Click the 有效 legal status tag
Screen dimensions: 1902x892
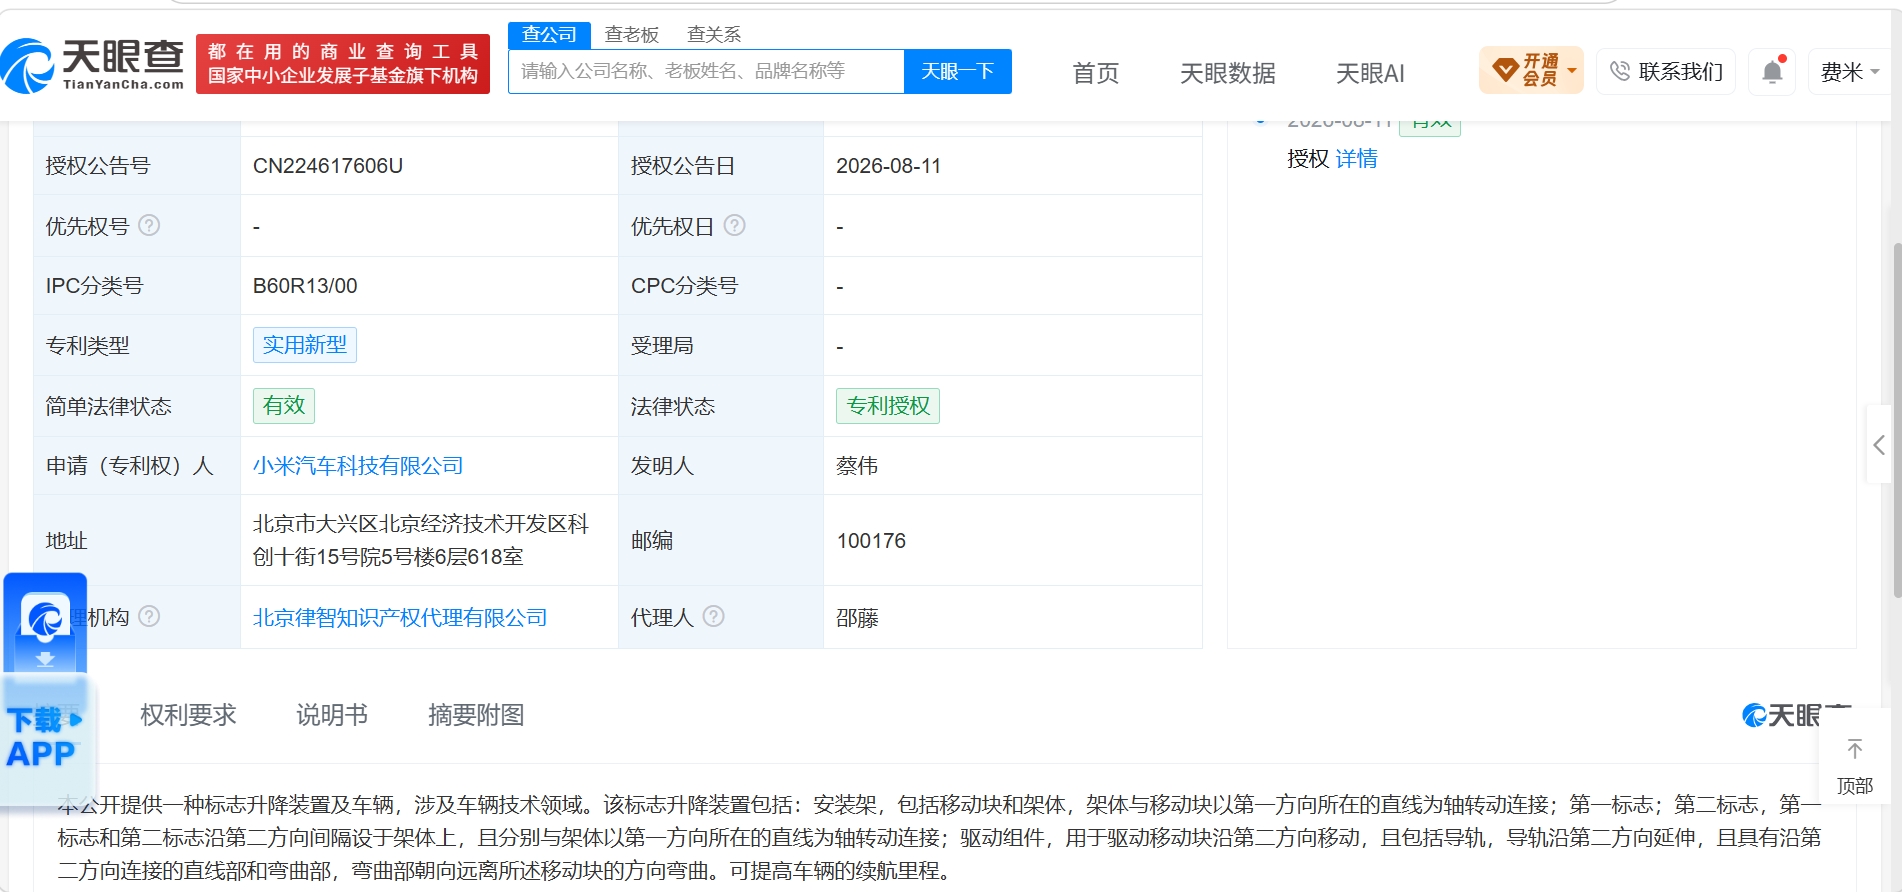(284, 406)
